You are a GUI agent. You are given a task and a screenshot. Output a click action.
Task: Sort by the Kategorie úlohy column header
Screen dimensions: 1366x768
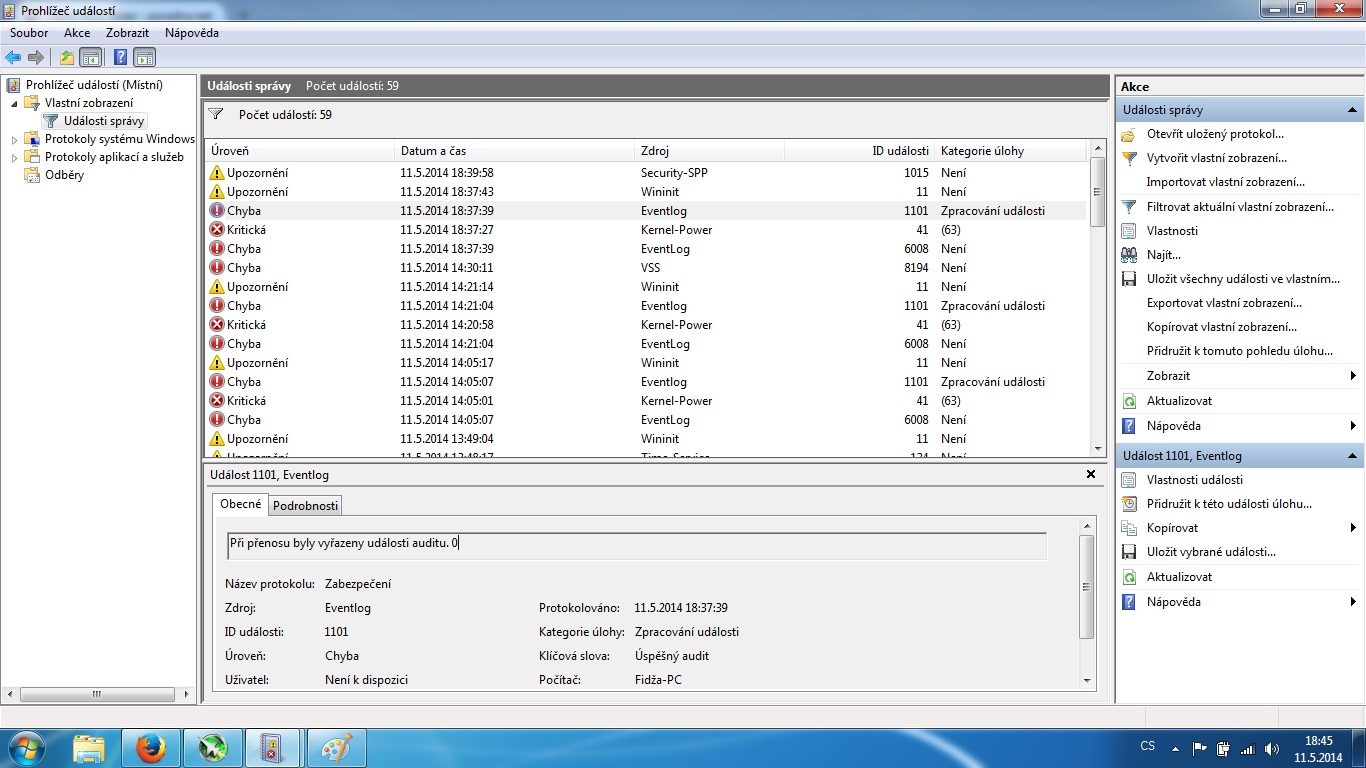click(x=1010, y=151)
